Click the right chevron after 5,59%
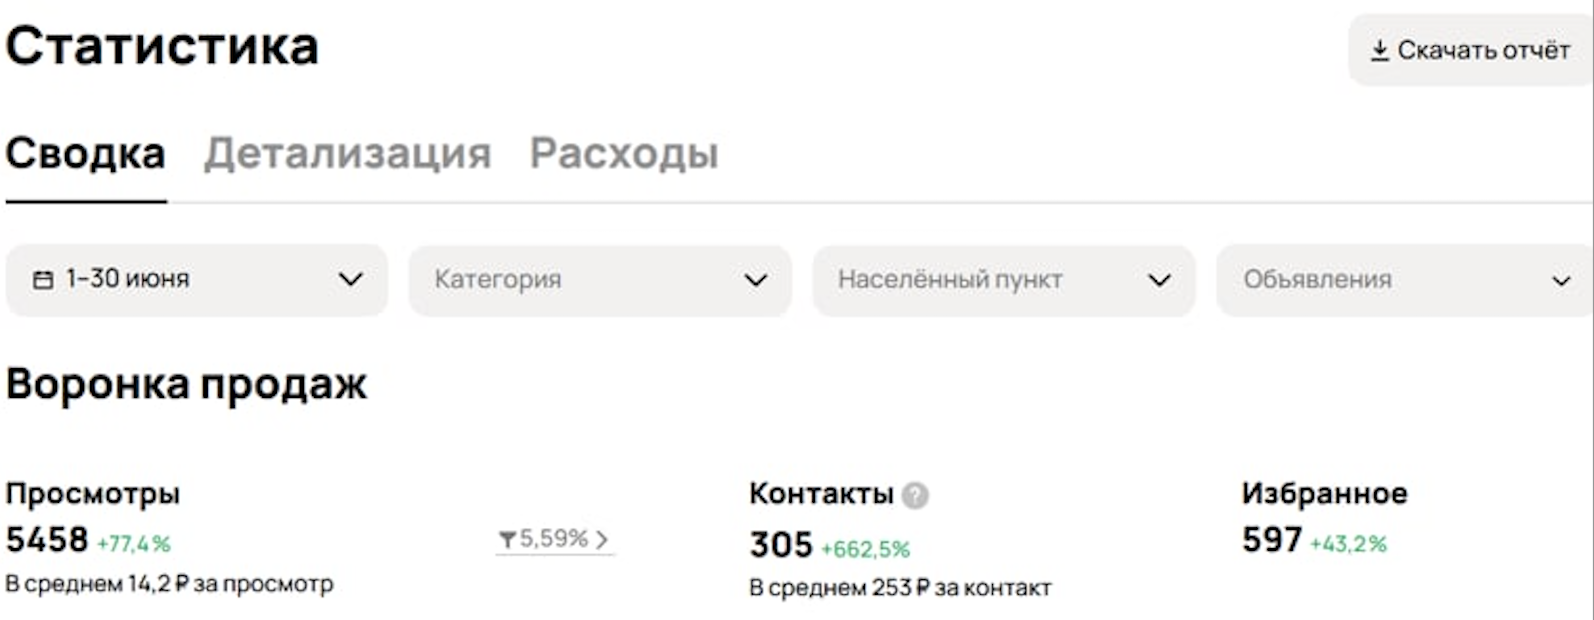Image resolution: width=1594 pixels, height=620 pixels. [601, 540]
